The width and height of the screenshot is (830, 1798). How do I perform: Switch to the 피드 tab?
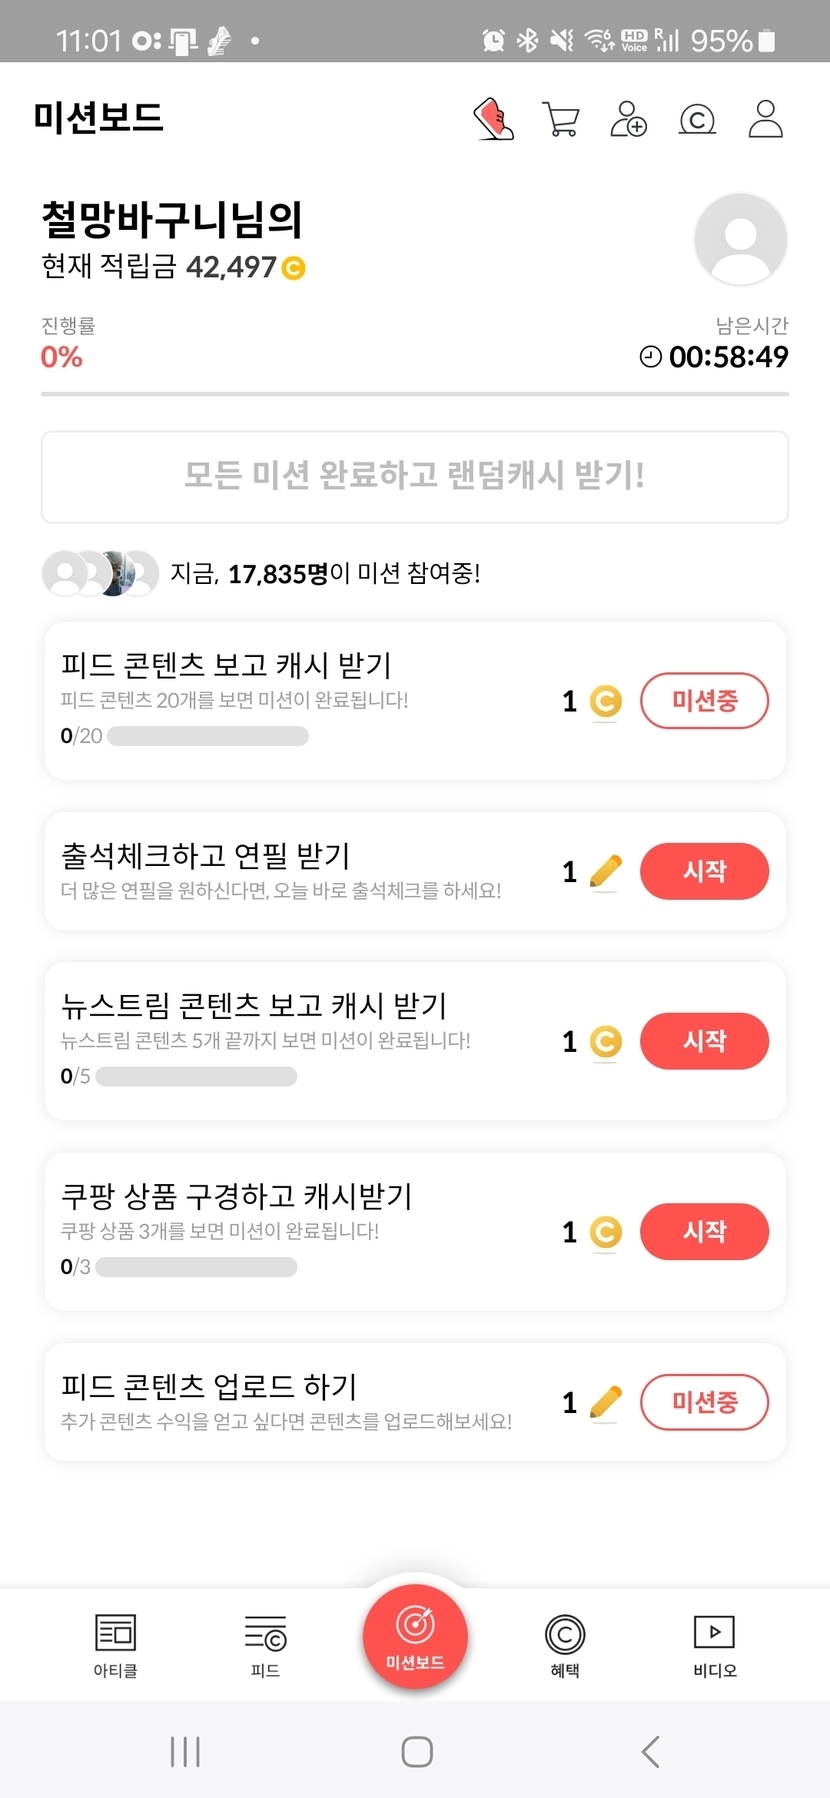tap(265, 1645)
